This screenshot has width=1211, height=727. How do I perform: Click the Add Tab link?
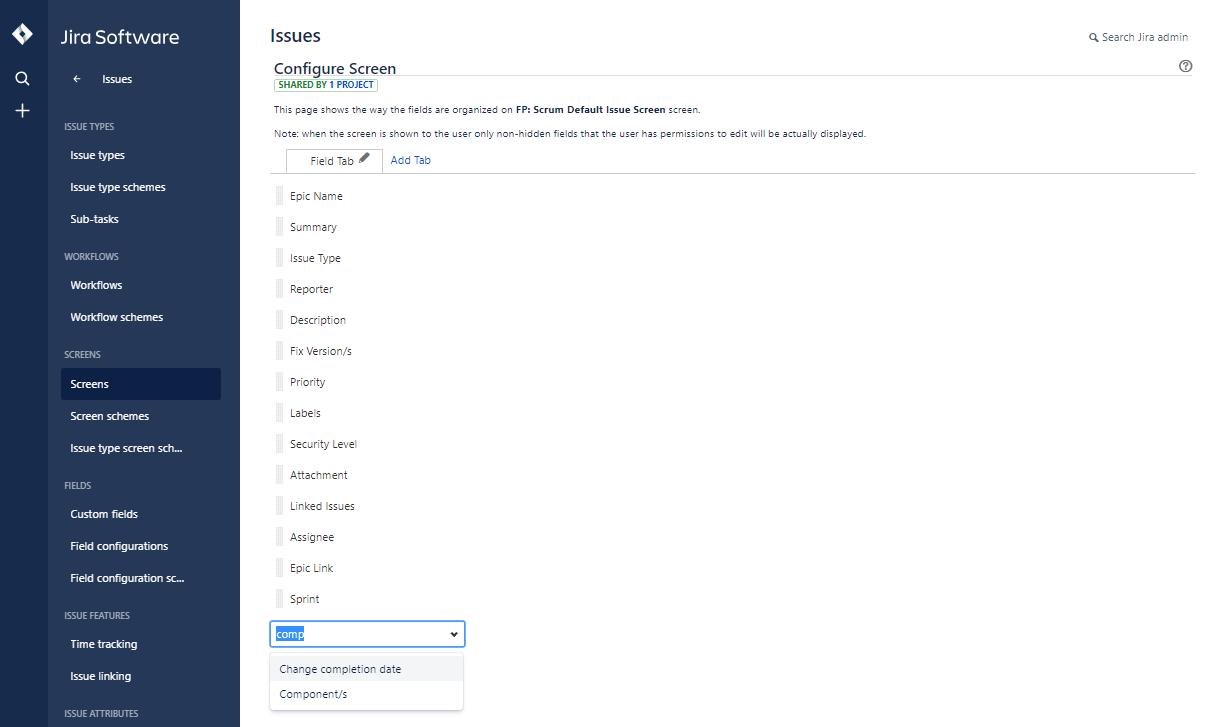[x=411, y=160]
